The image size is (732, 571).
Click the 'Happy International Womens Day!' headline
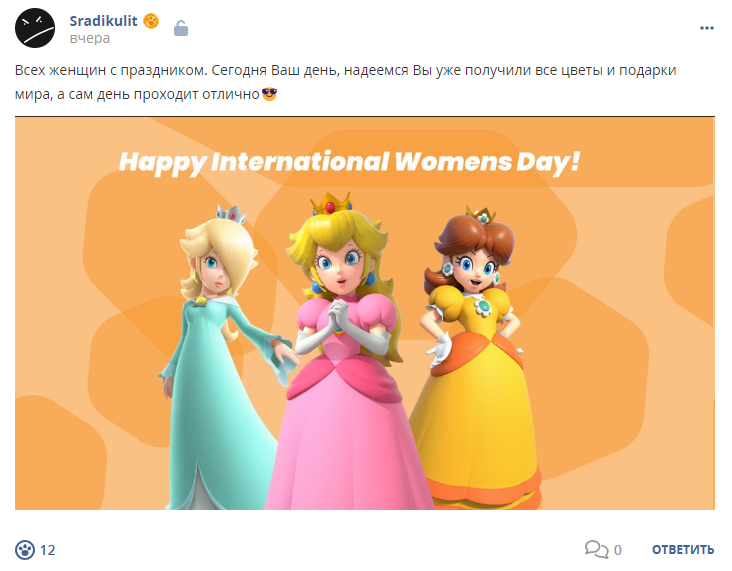click(349, 162)
